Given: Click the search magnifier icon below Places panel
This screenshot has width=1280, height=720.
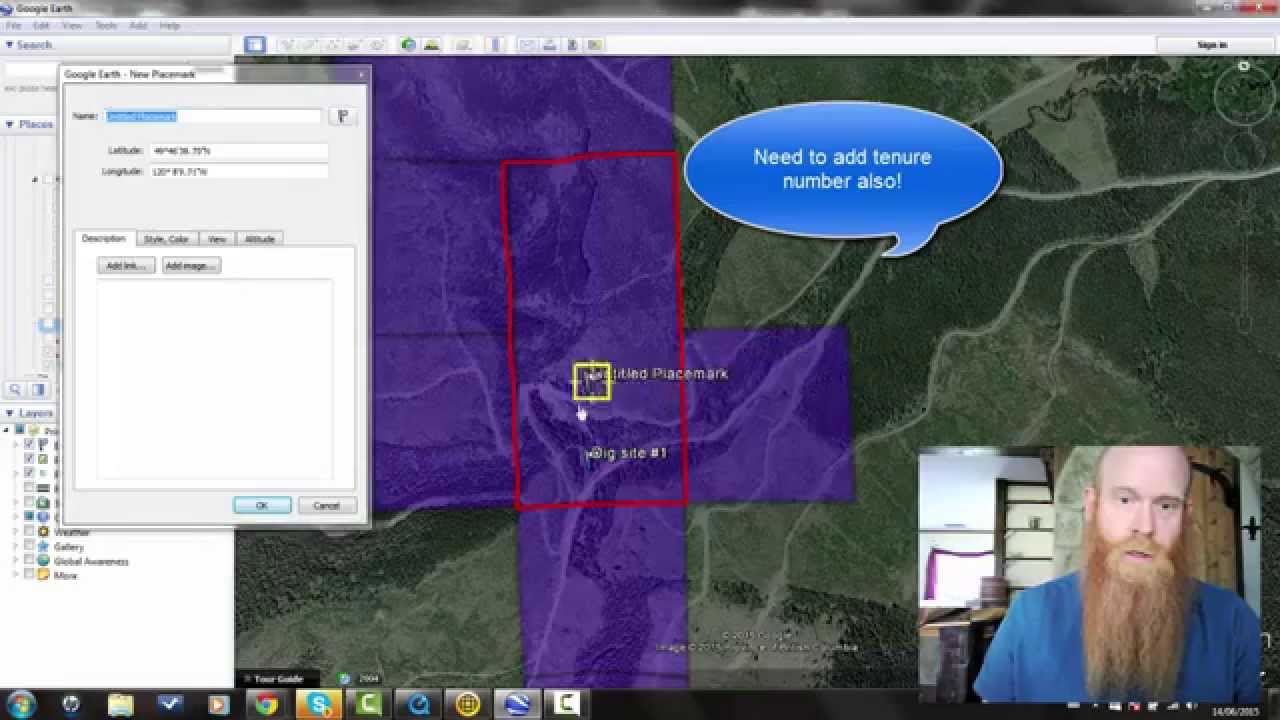Looking at the screenshot, I should tap(15, 389).
